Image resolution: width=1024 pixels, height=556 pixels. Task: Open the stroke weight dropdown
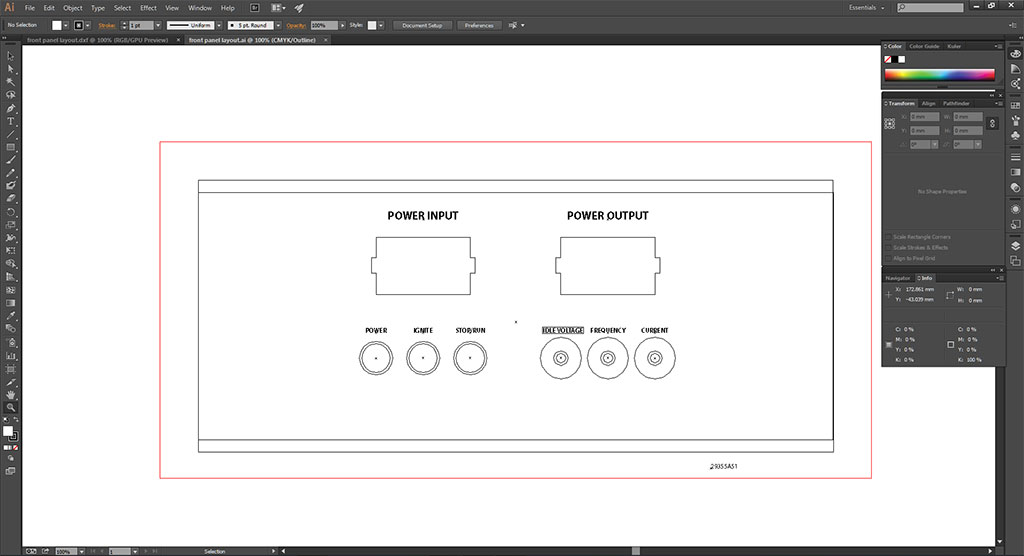tap(158, 25)
